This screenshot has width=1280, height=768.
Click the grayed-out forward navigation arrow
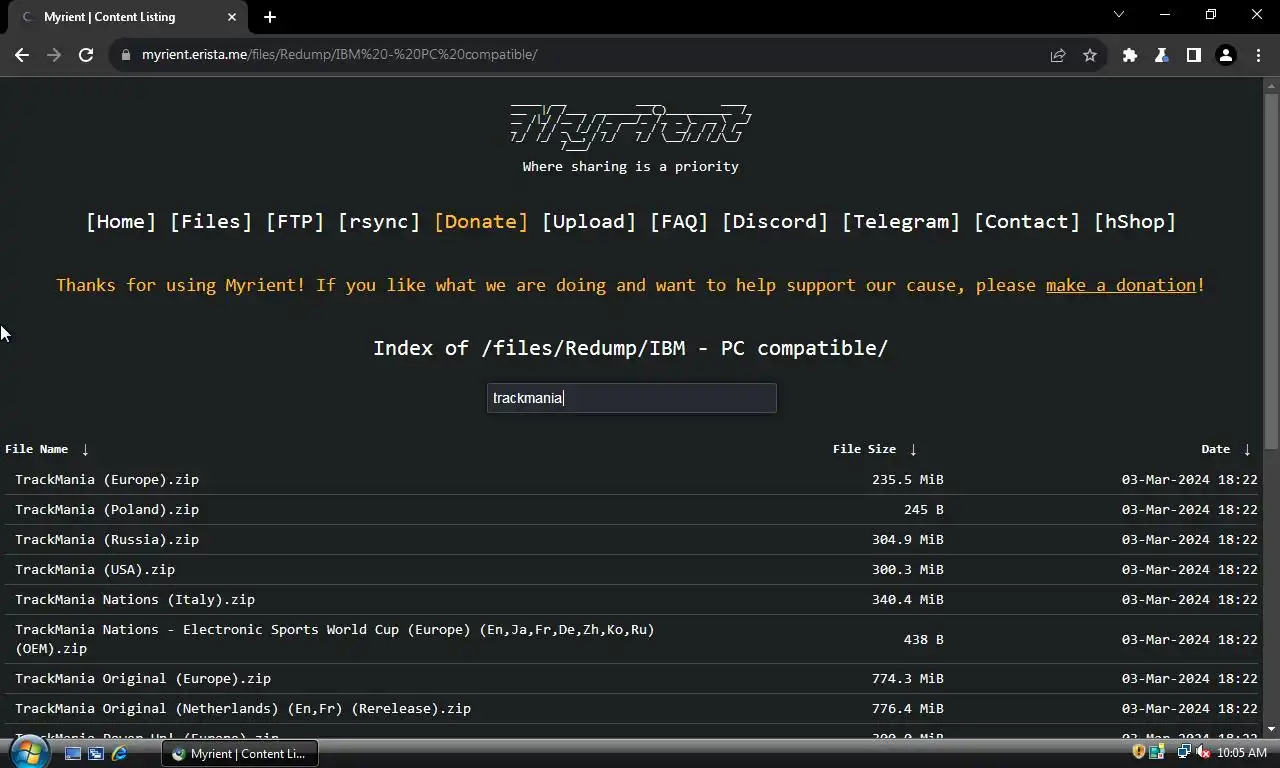(54, 55)
